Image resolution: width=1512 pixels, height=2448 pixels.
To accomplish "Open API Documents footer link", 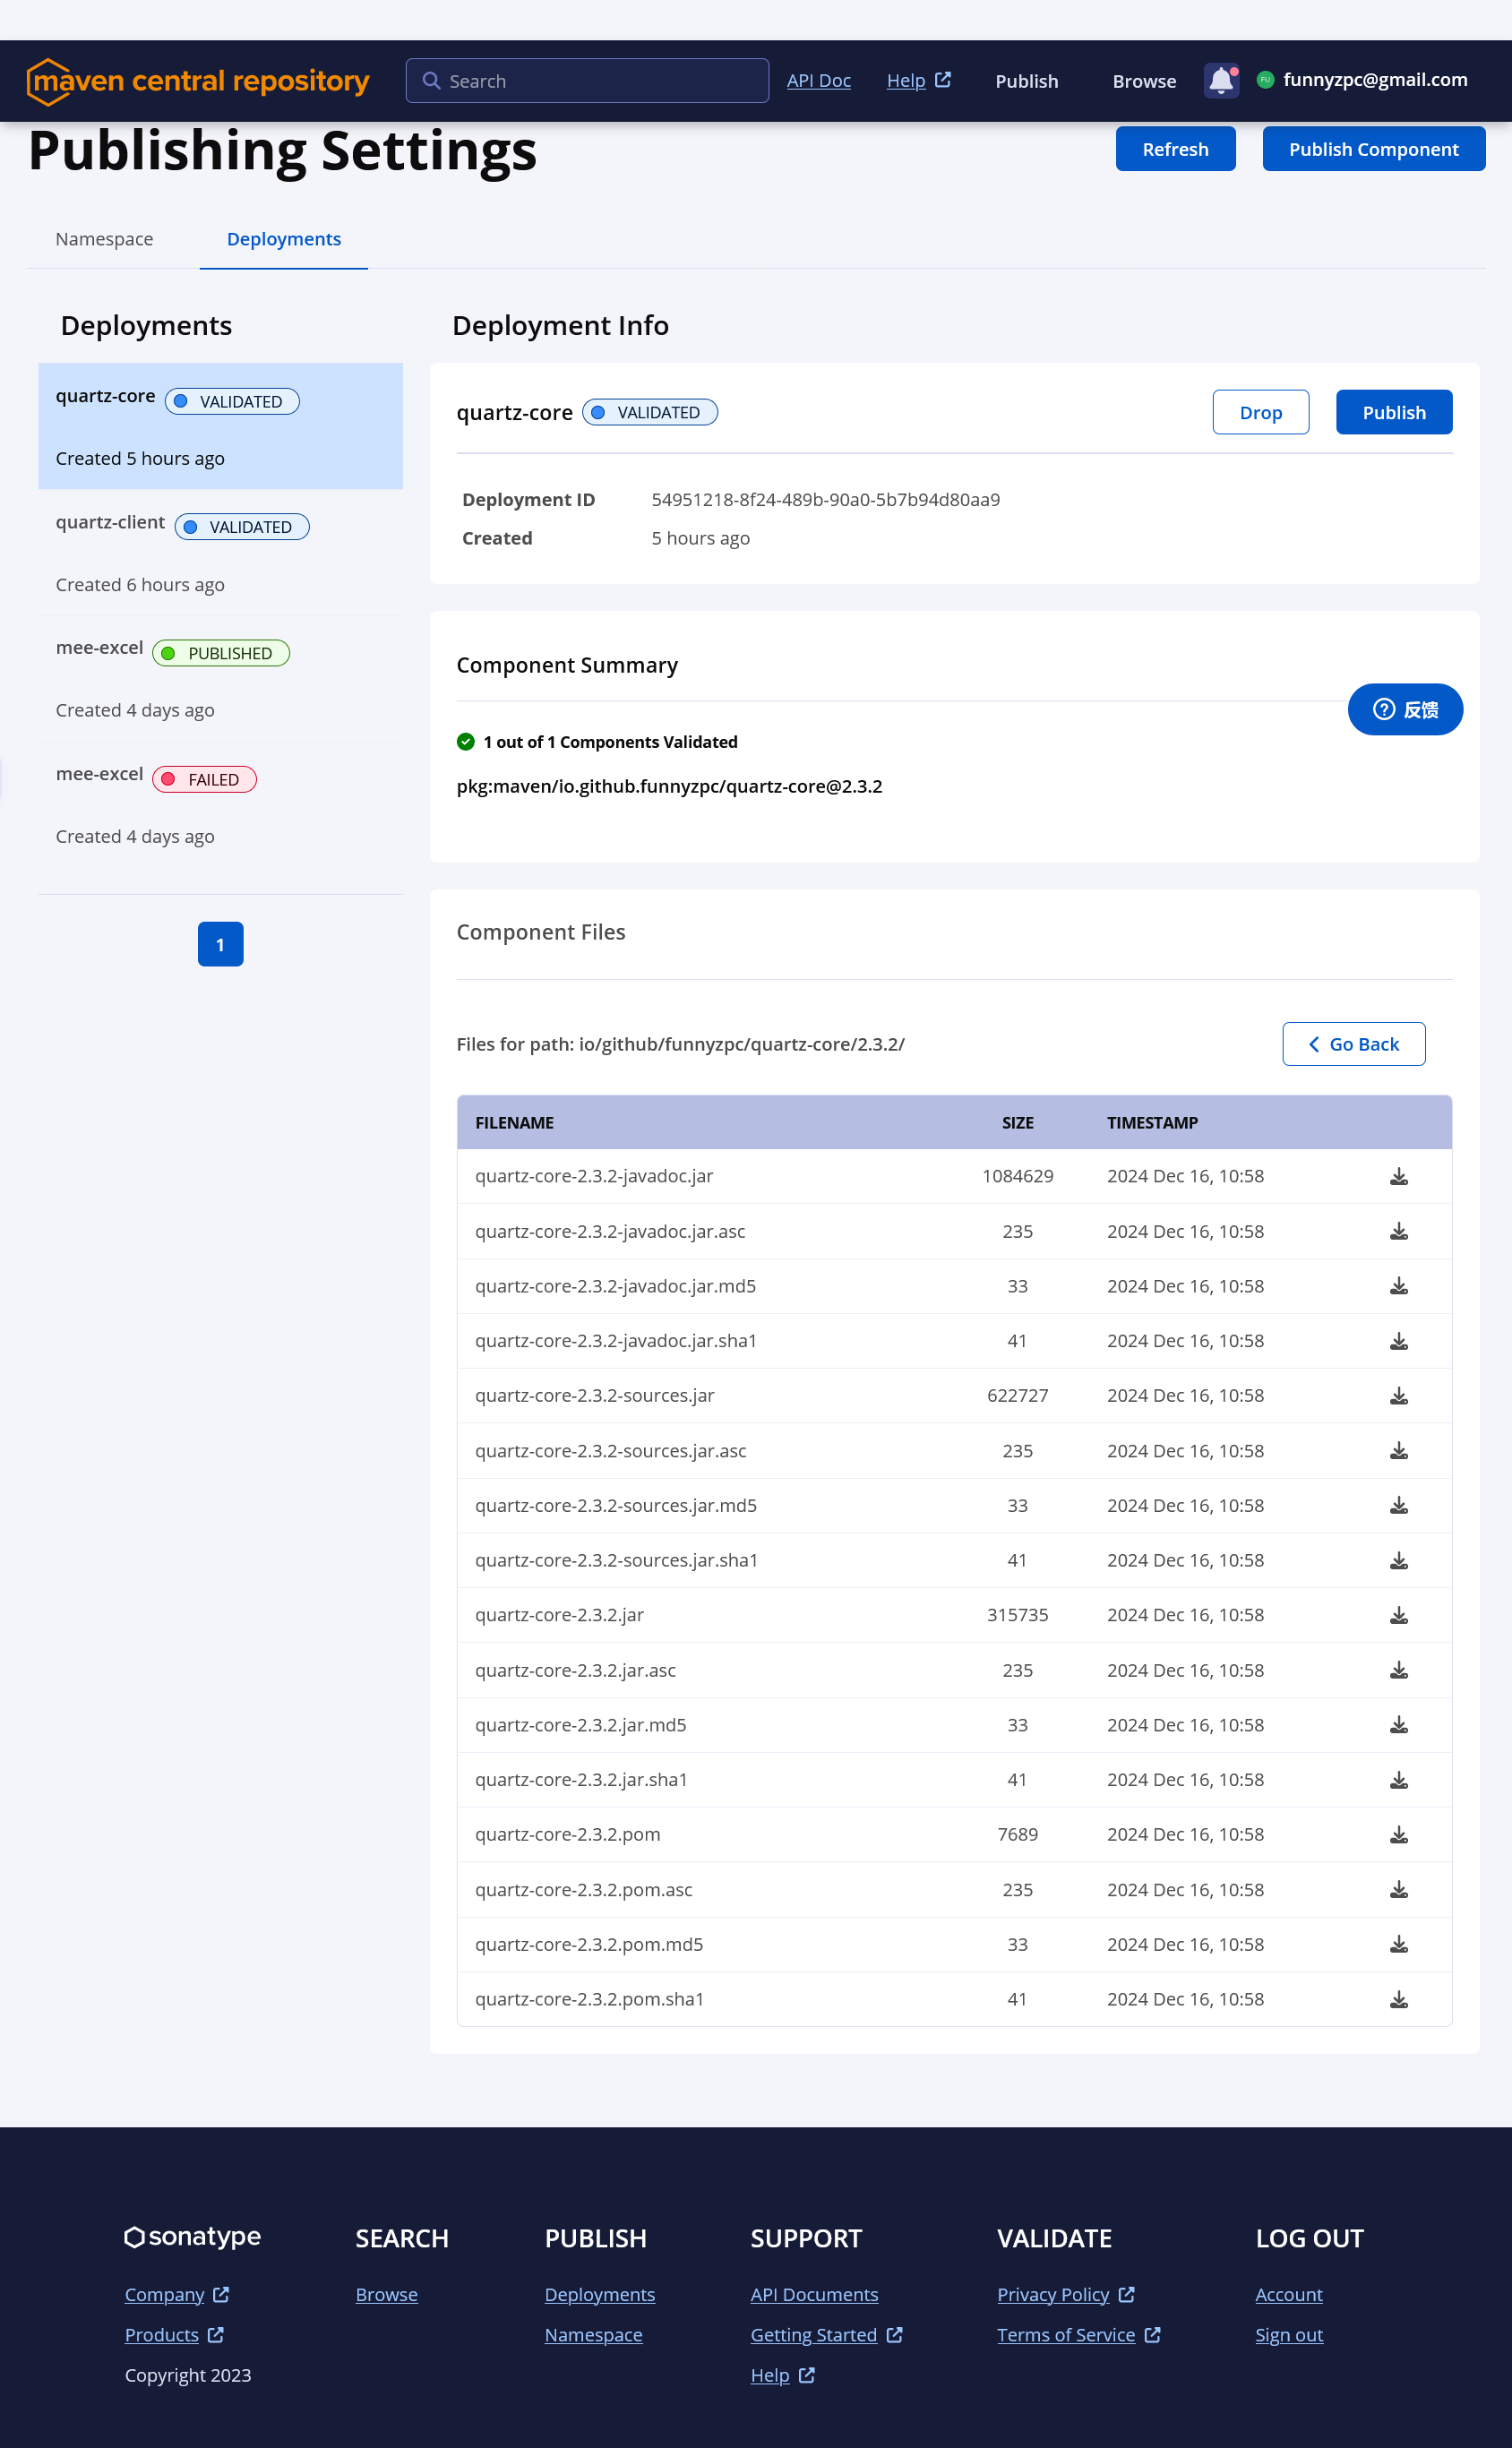I will (814, 2294).
